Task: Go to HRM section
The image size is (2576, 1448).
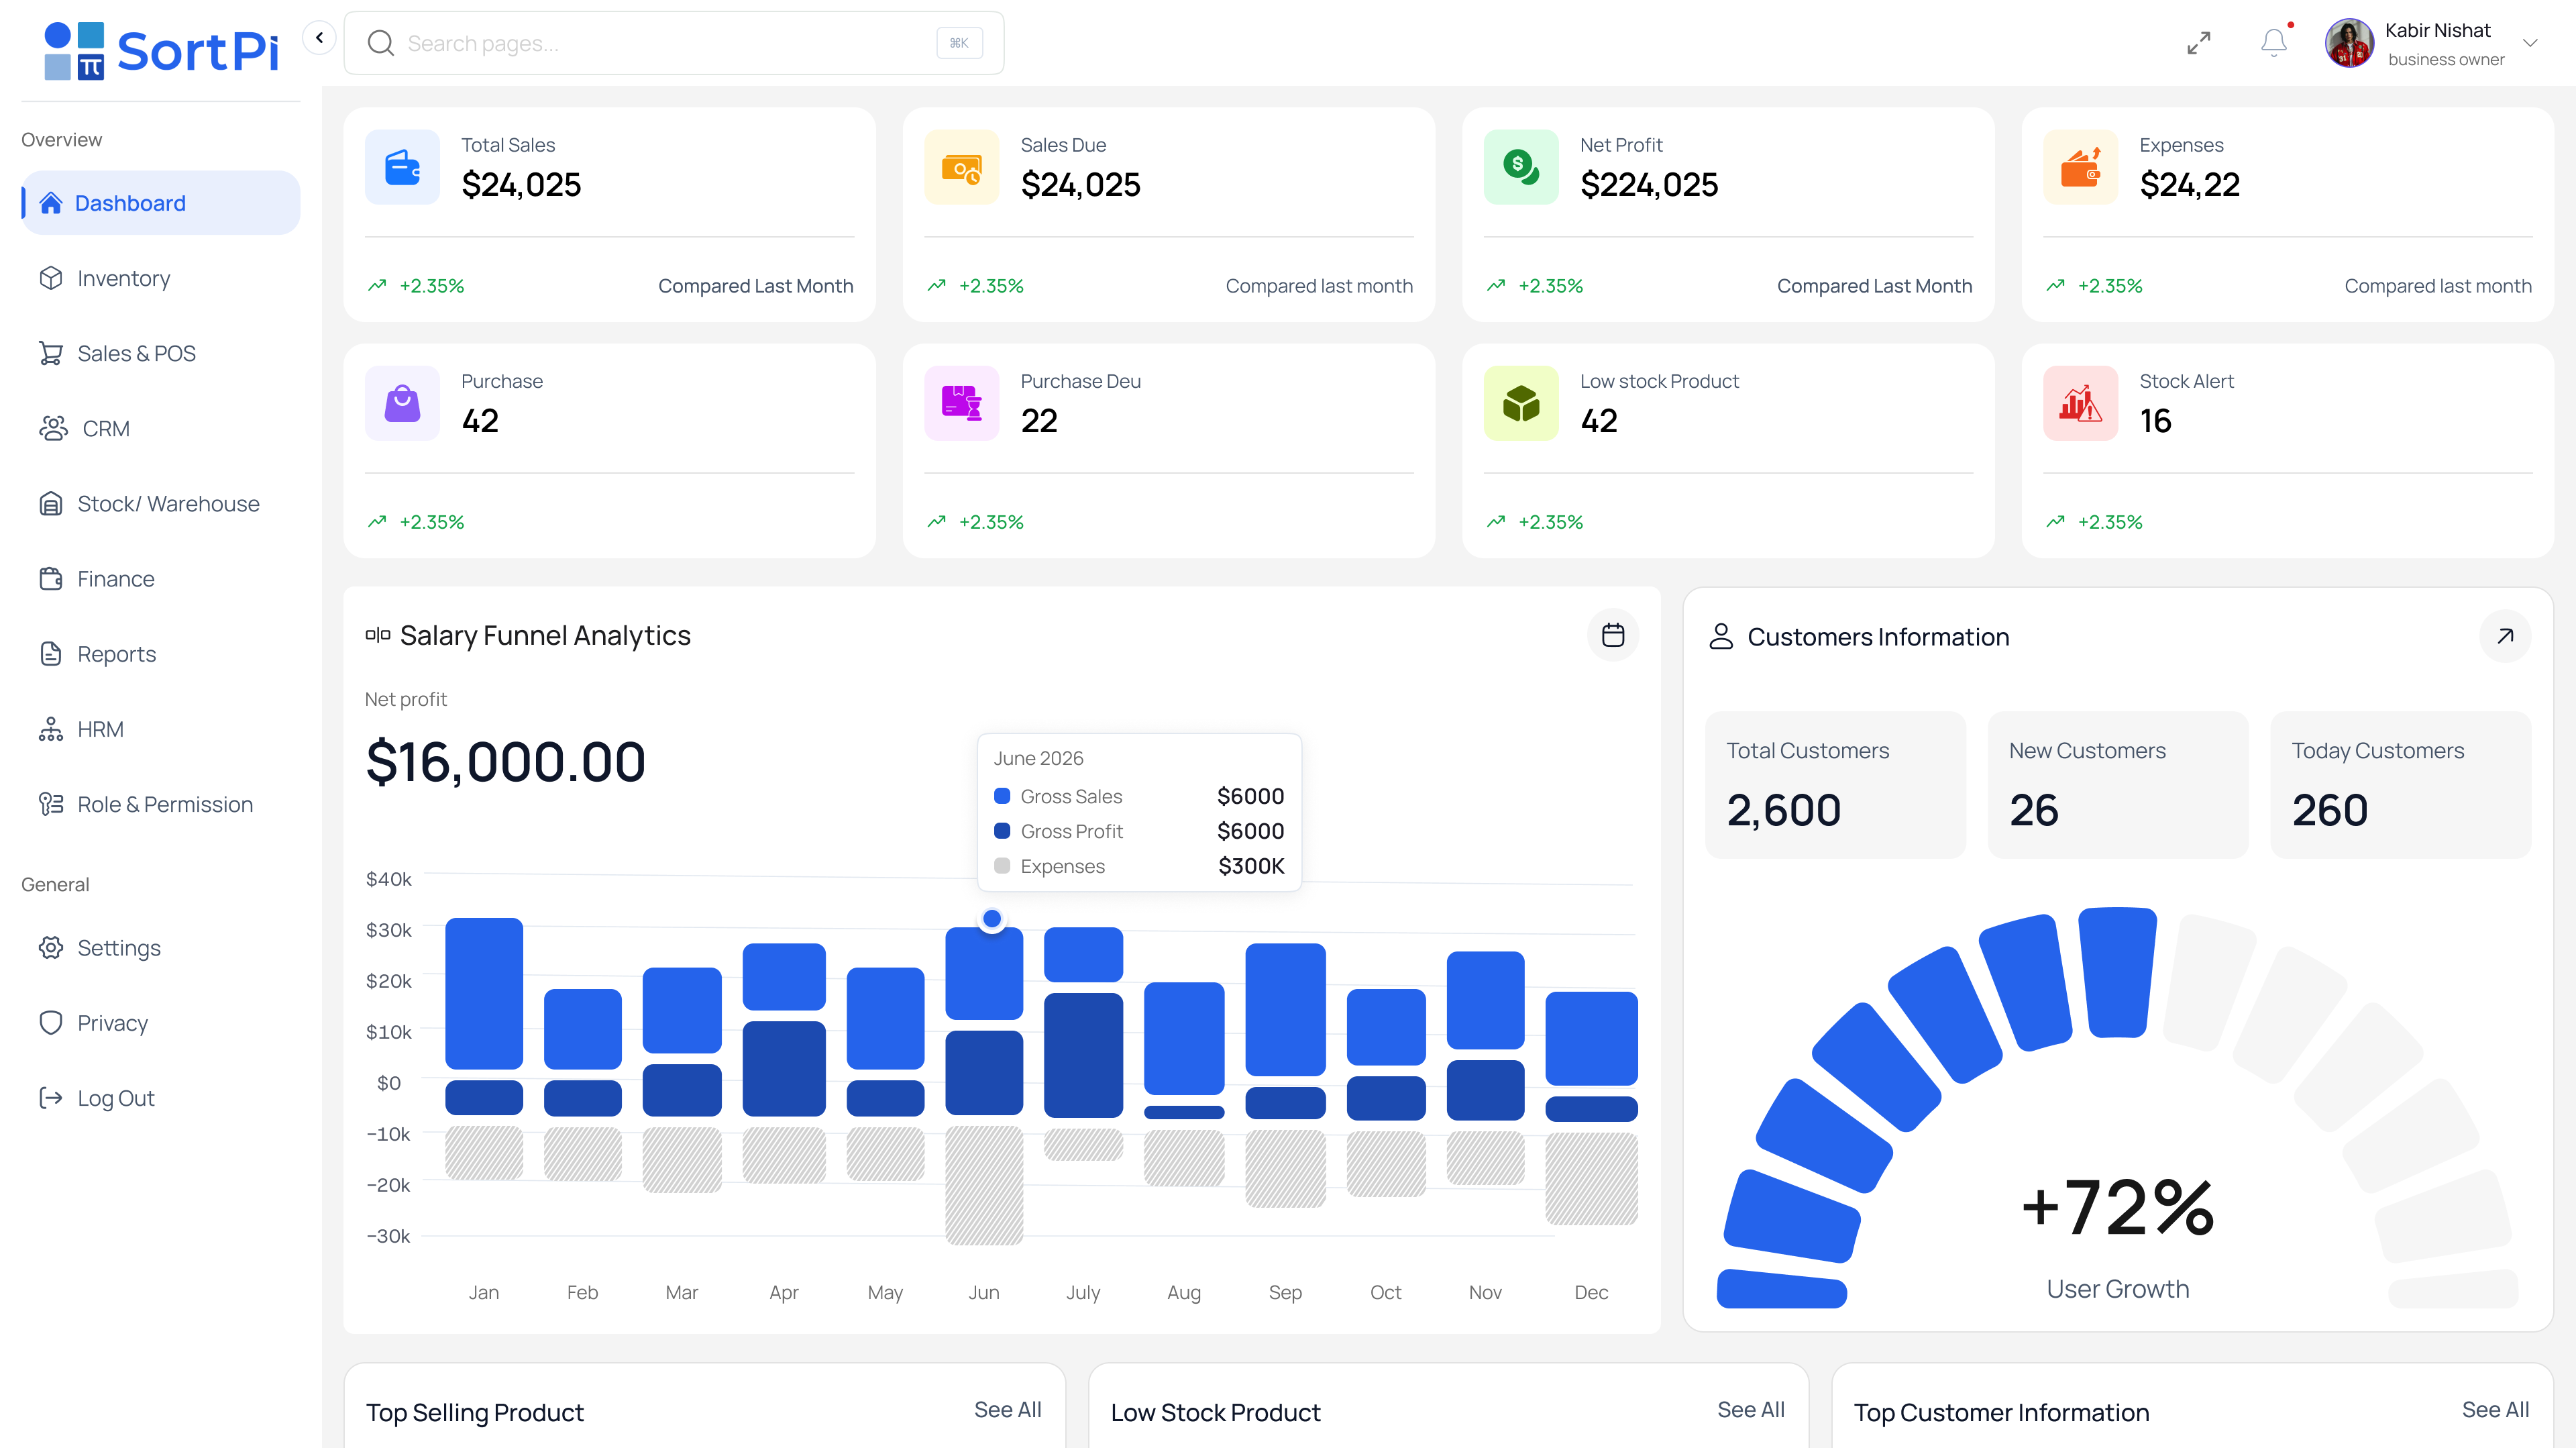Action: (x=161, y=728)
